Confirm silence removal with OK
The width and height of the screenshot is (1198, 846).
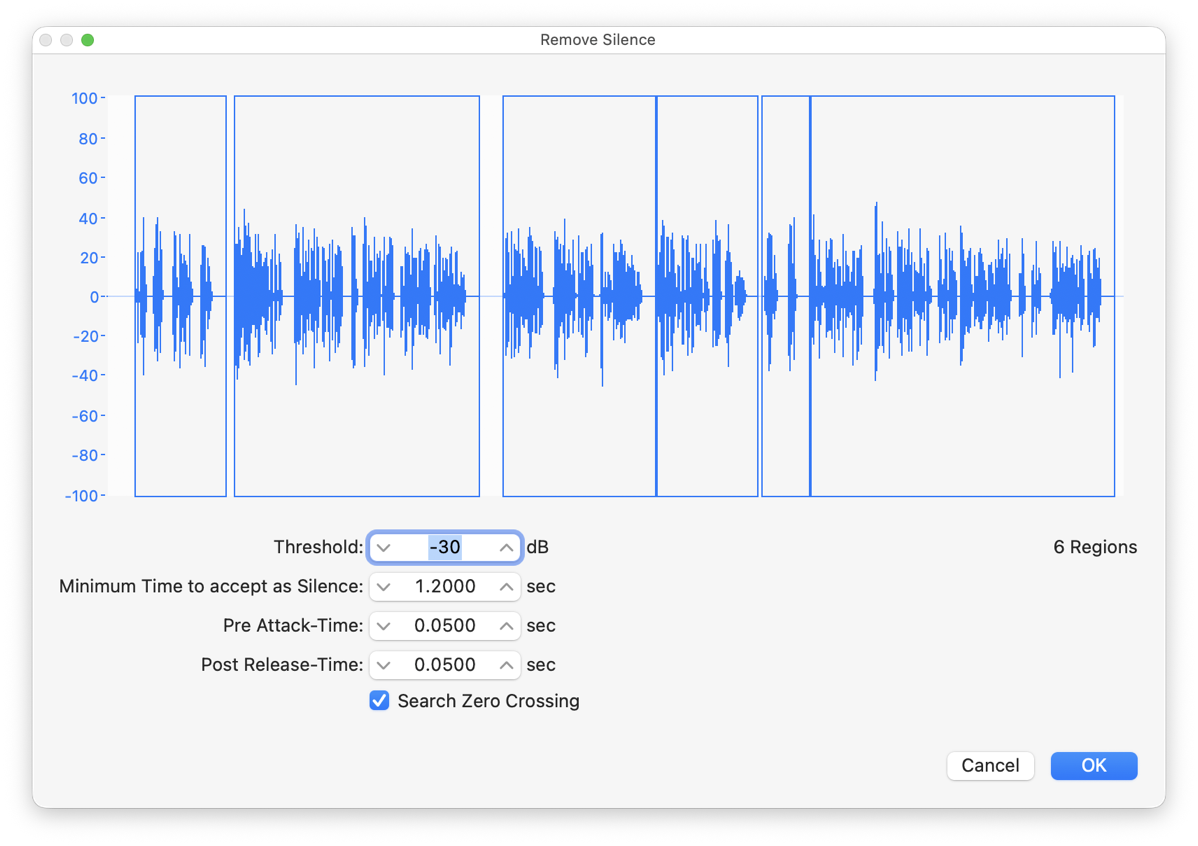[1093, 765]
